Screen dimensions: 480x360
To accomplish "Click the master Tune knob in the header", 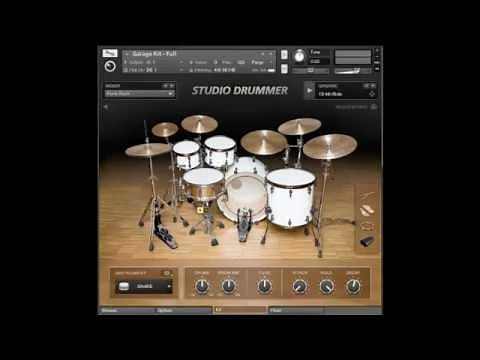I will coord(299,56).
